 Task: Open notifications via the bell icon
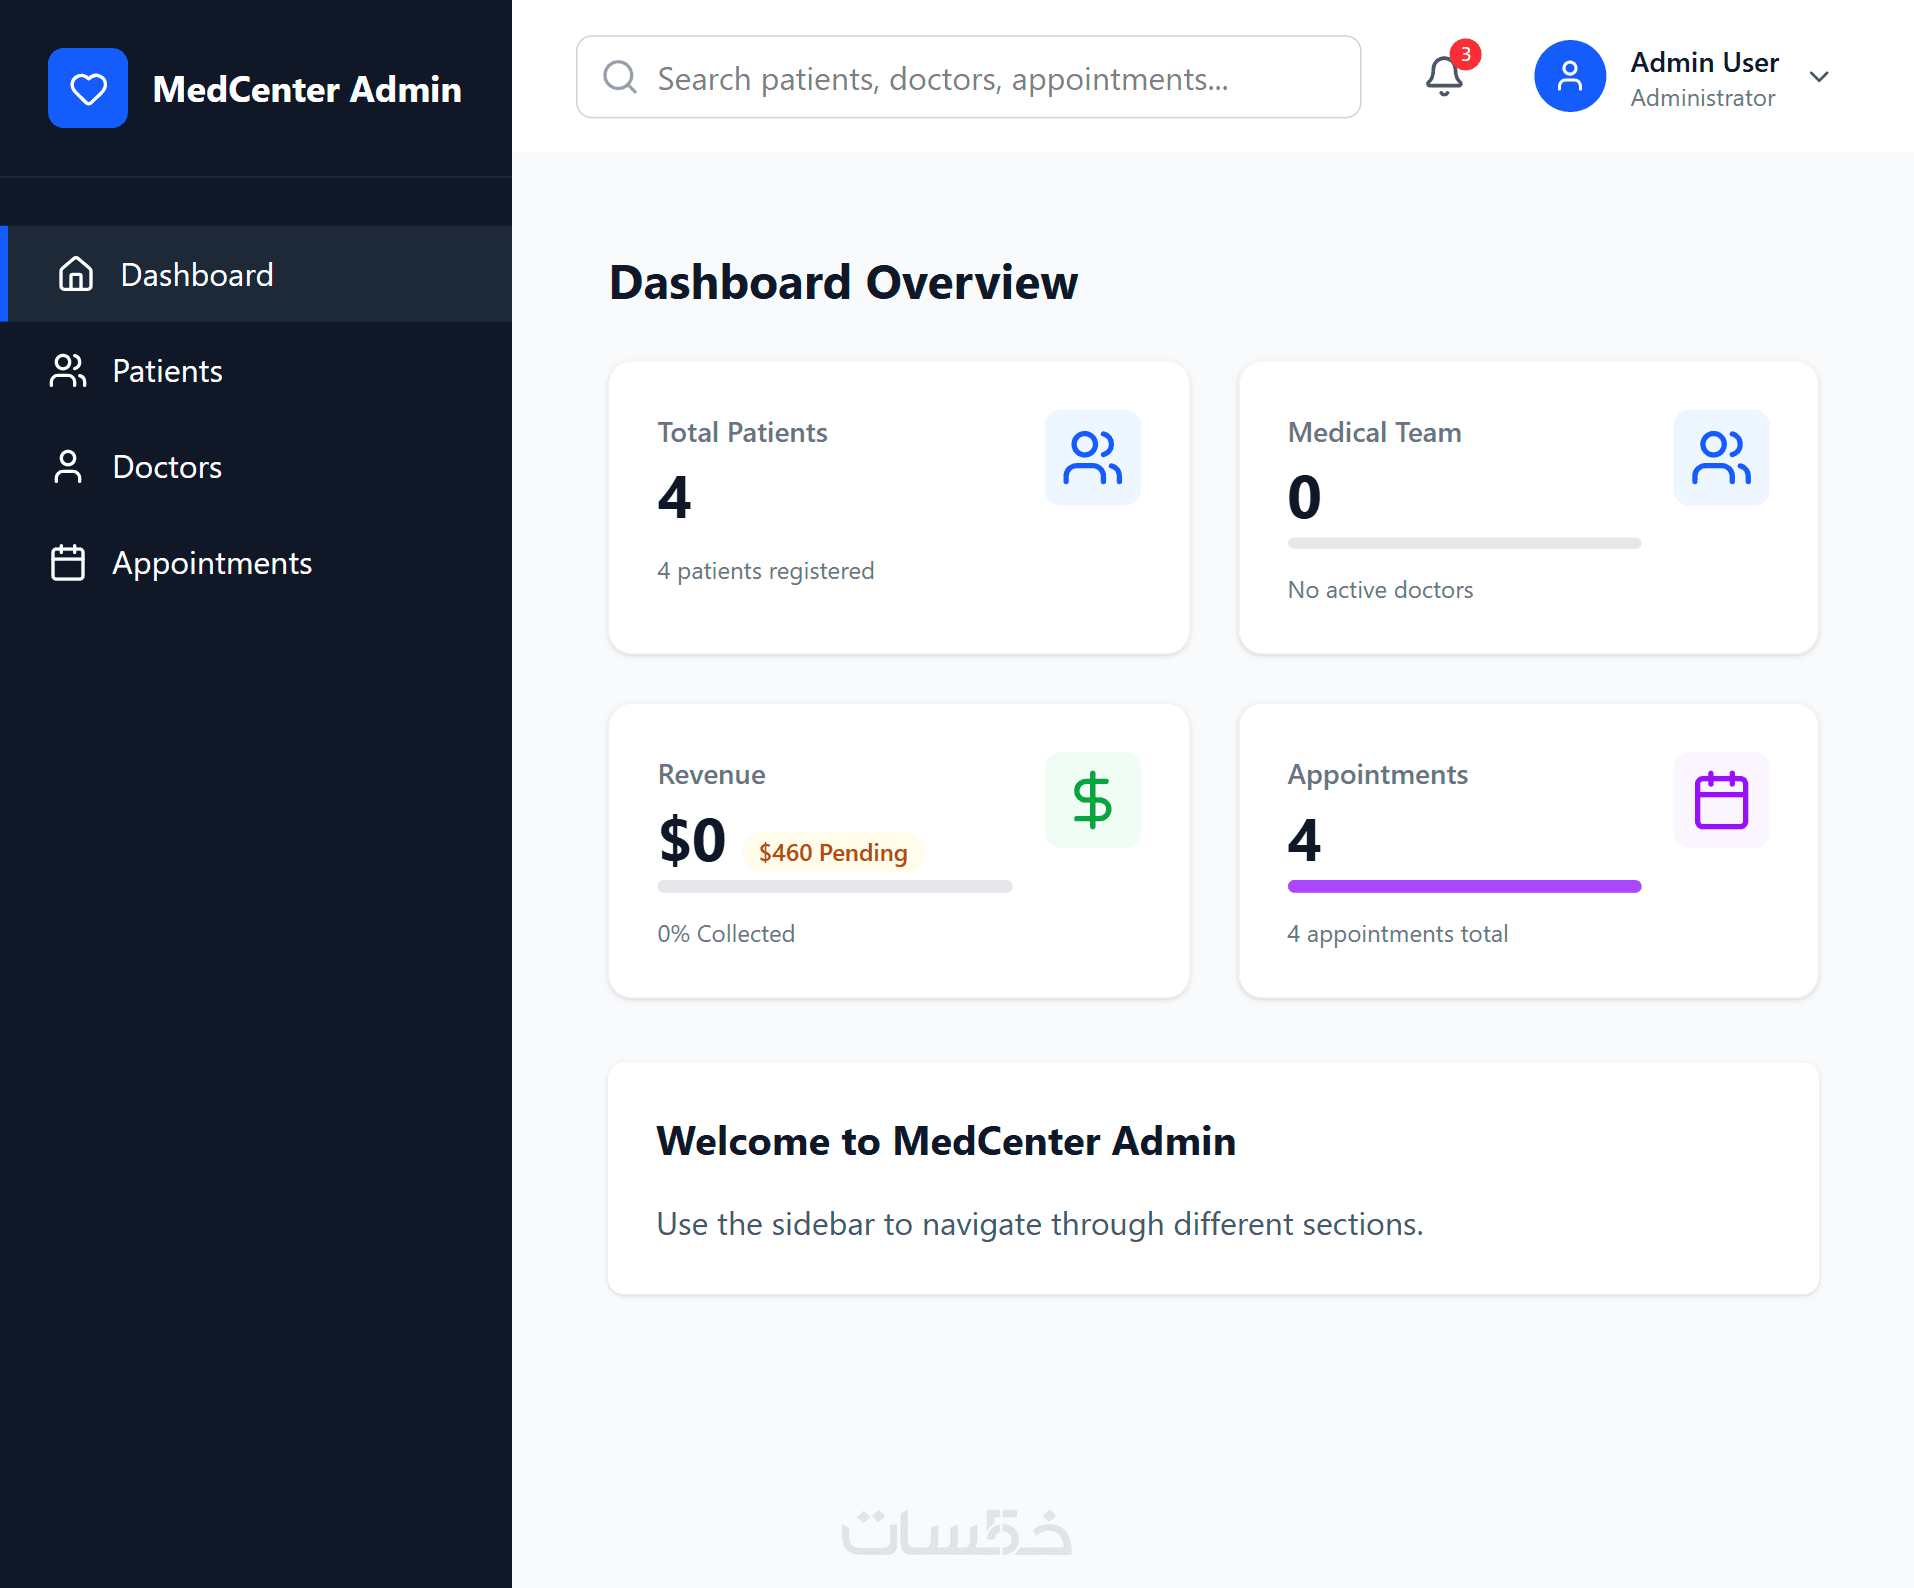click(x=1444, y=76)
